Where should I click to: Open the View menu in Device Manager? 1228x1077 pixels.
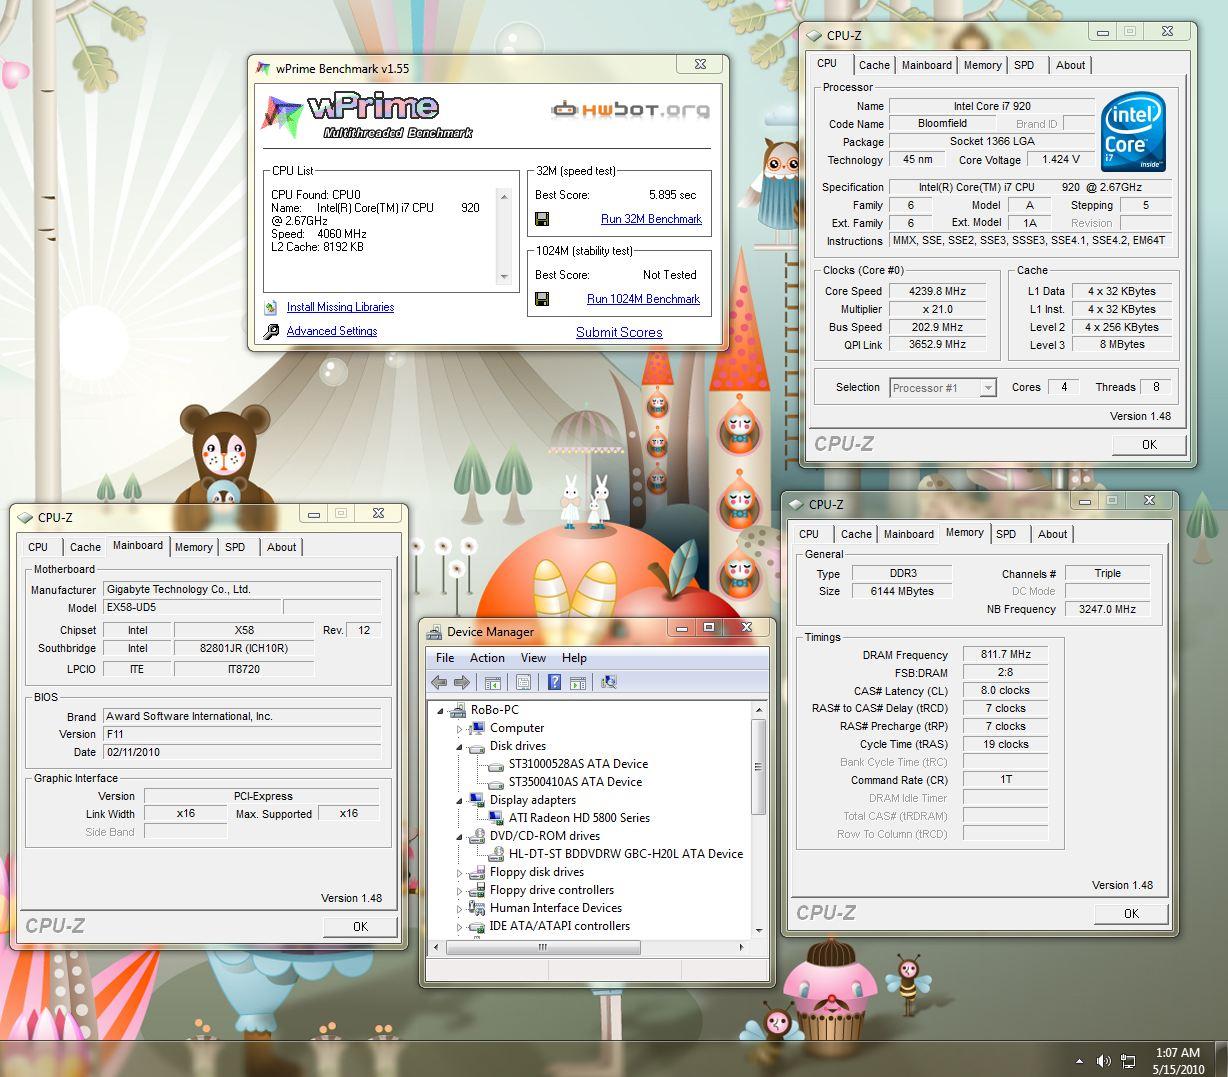click(x=533, y=658)
